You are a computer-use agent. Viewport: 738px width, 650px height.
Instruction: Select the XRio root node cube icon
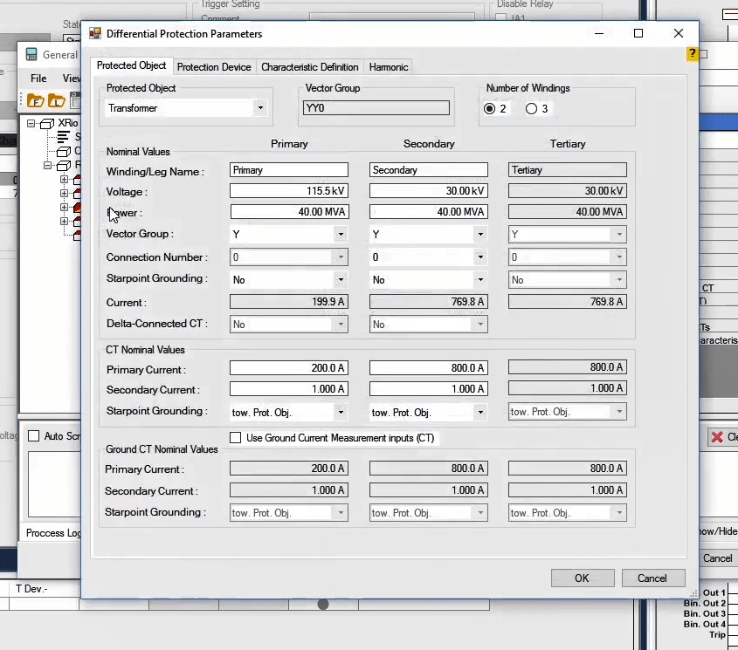point(46,124)
